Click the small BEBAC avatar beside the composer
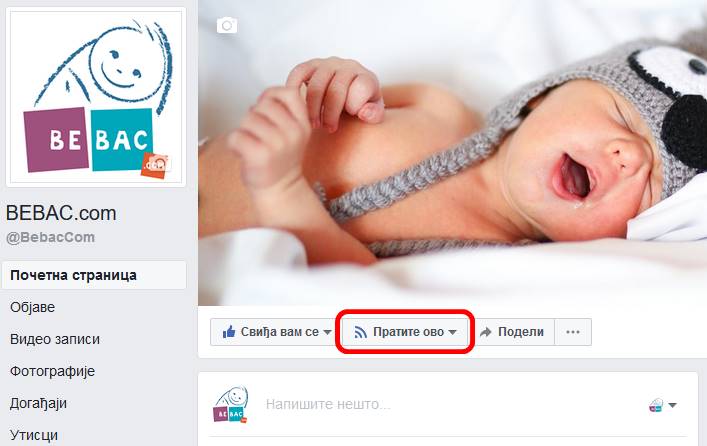 click(230, 404)
